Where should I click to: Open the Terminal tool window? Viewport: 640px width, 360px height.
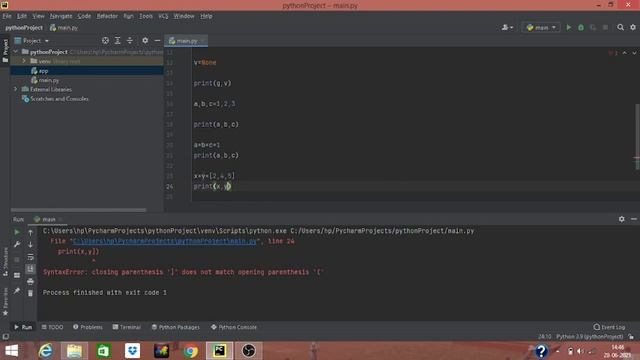click(x=127, y=327)
